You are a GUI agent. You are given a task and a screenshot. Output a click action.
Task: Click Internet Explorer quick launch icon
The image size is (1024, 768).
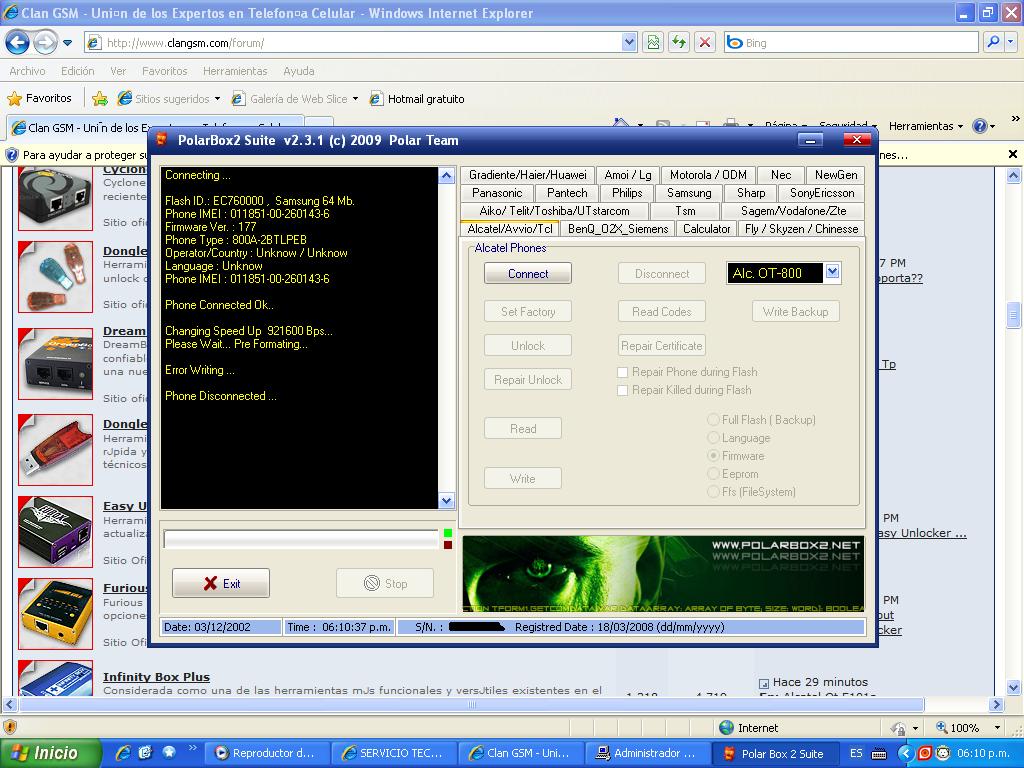tap(122, 753)
